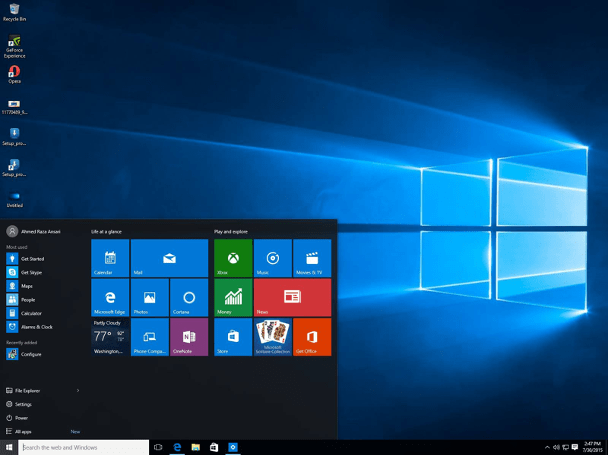This screenshot has height=456, width=608.
Task: Open network status icon in tray
Action: [x=566, y=447]
